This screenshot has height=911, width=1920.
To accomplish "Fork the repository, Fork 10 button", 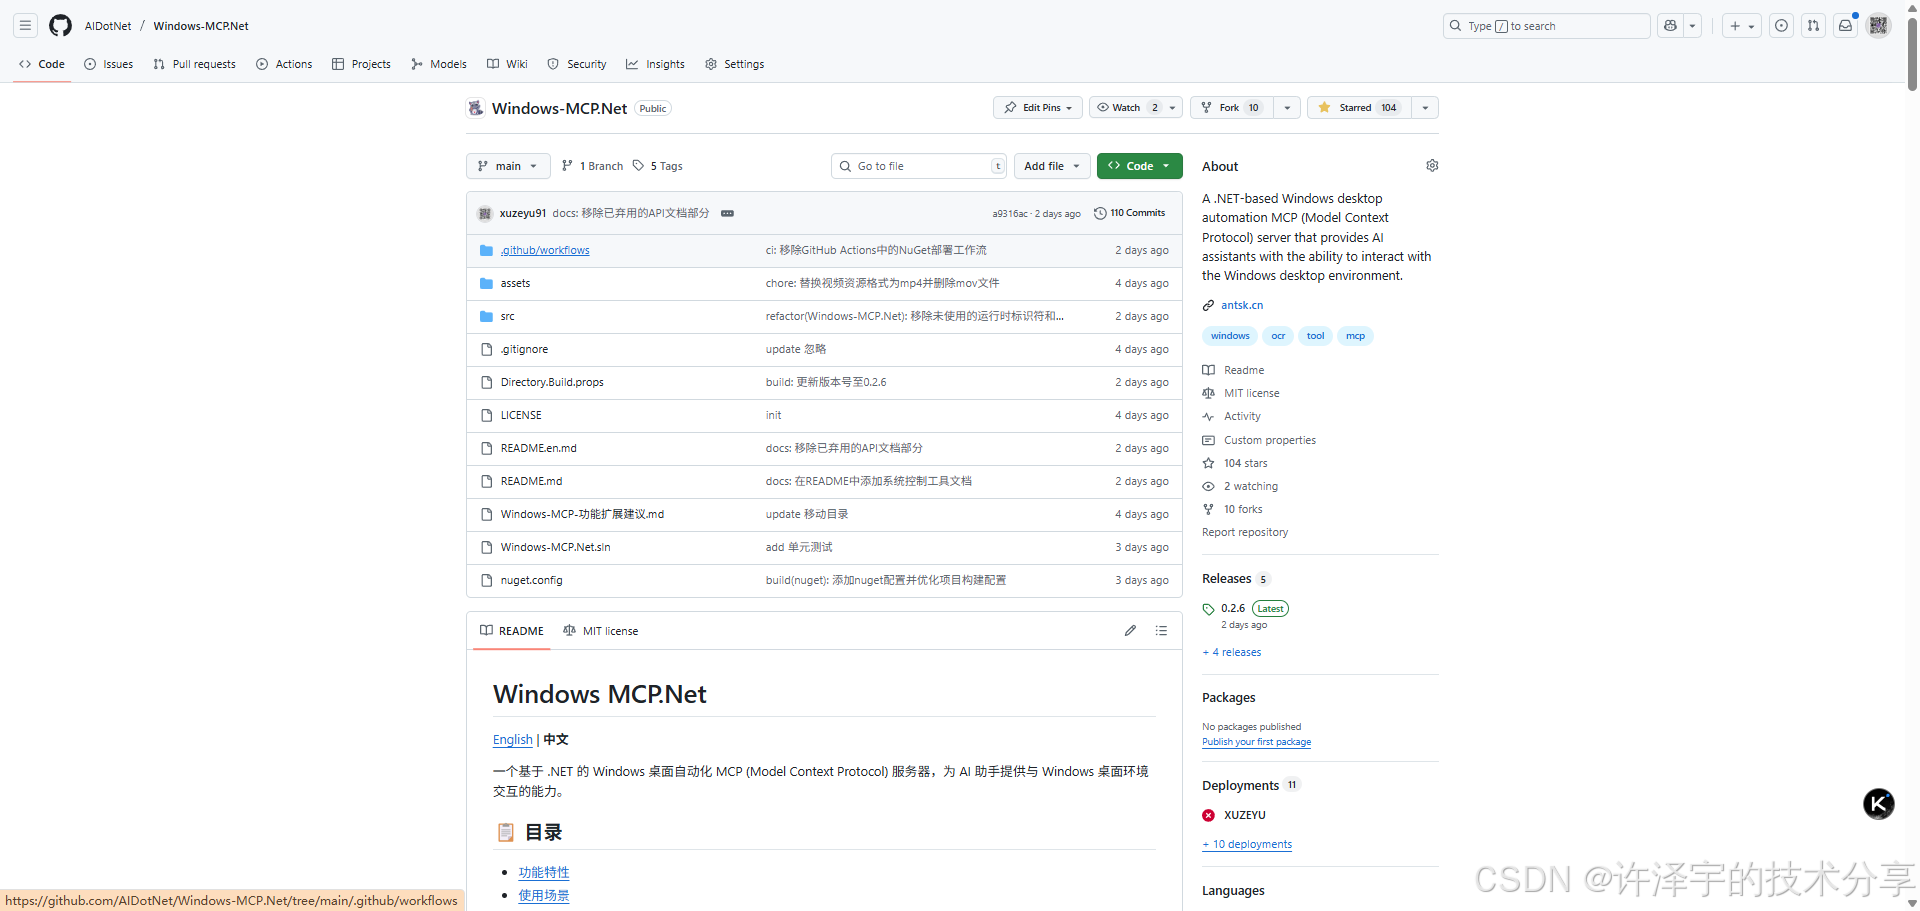I will [x=1232, y=108].
